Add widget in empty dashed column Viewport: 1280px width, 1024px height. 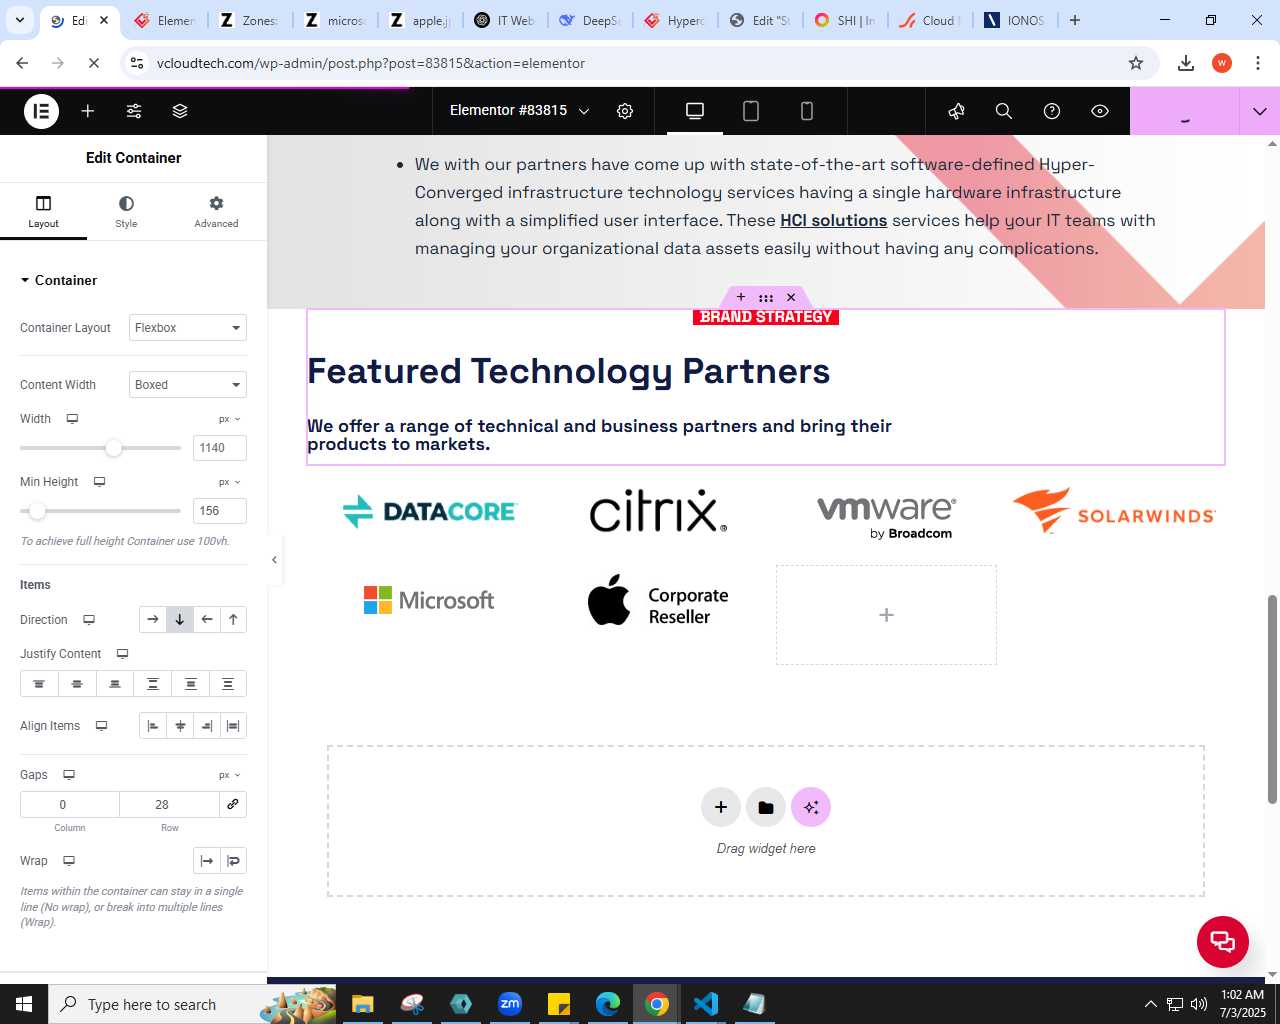(886, 615)
